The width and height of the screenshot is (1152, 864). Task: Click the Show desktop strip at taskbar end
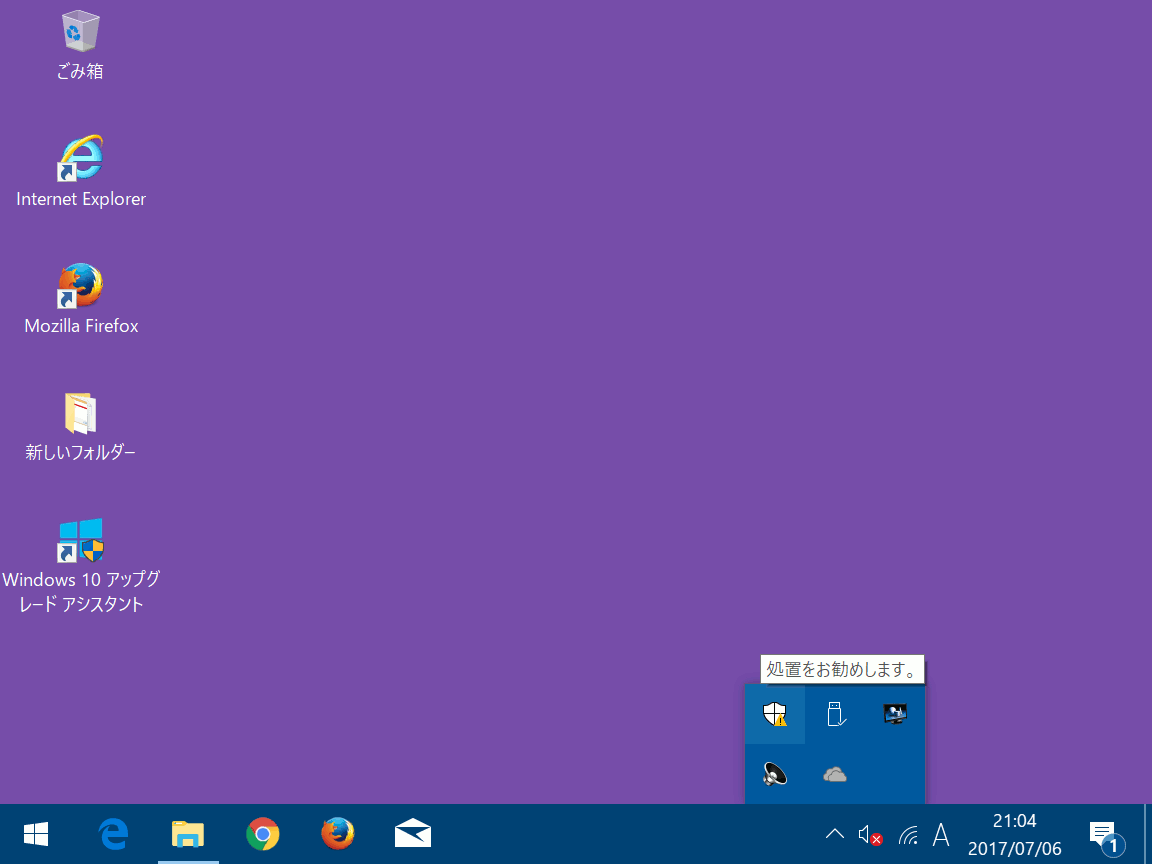(x=1148, y=834)
